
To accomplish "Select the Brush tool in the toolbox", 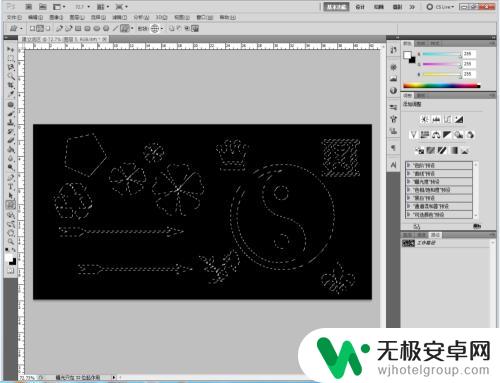I will pyautogui.click(x=11, y=114).
